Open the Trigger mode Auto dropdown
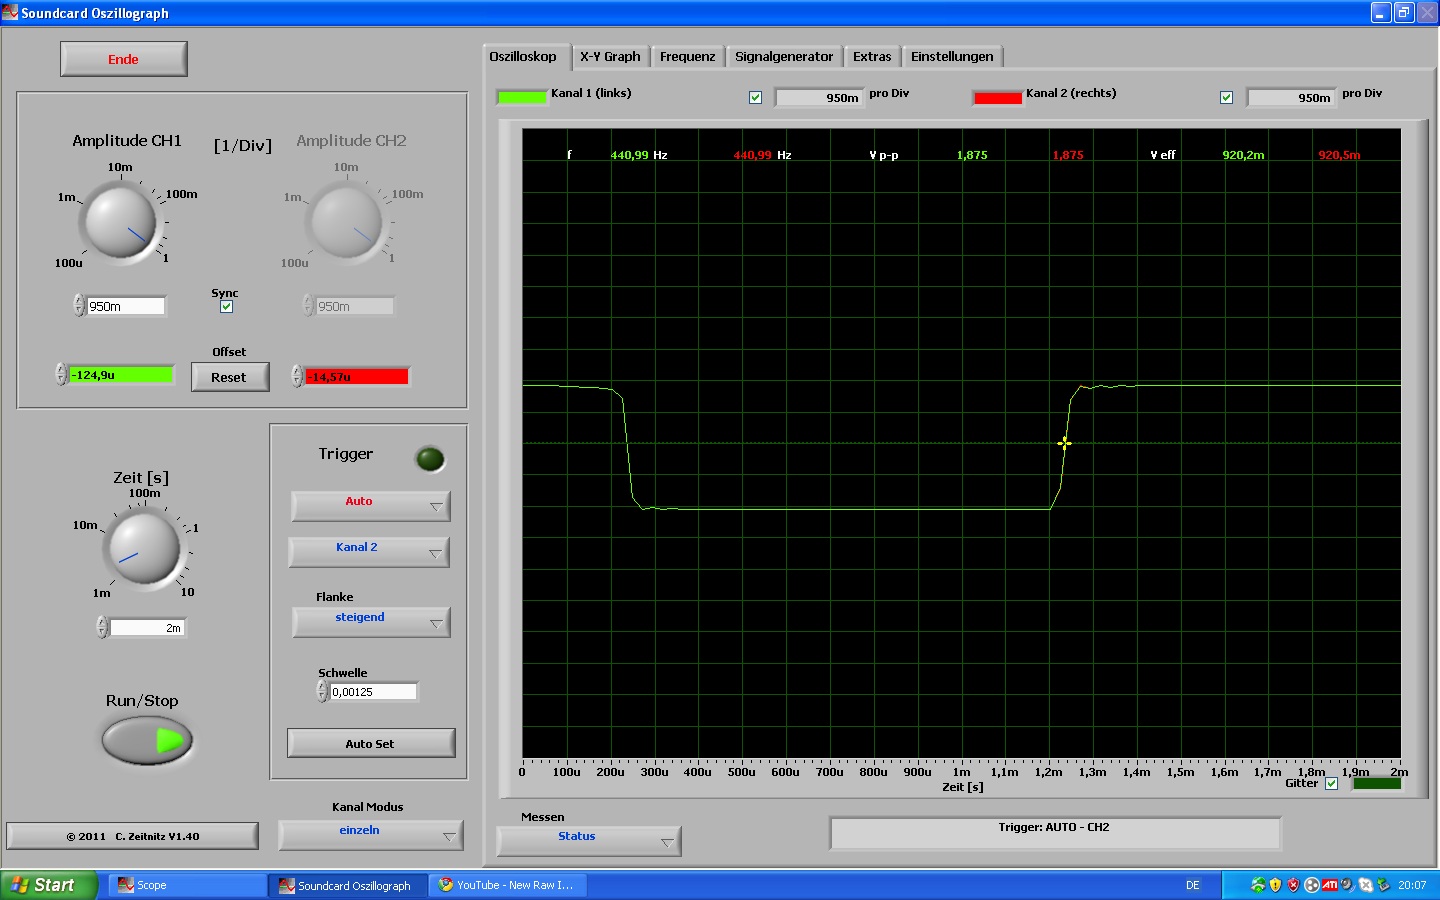This screenshot has width=1440, height=900. [x=371, y=506]
